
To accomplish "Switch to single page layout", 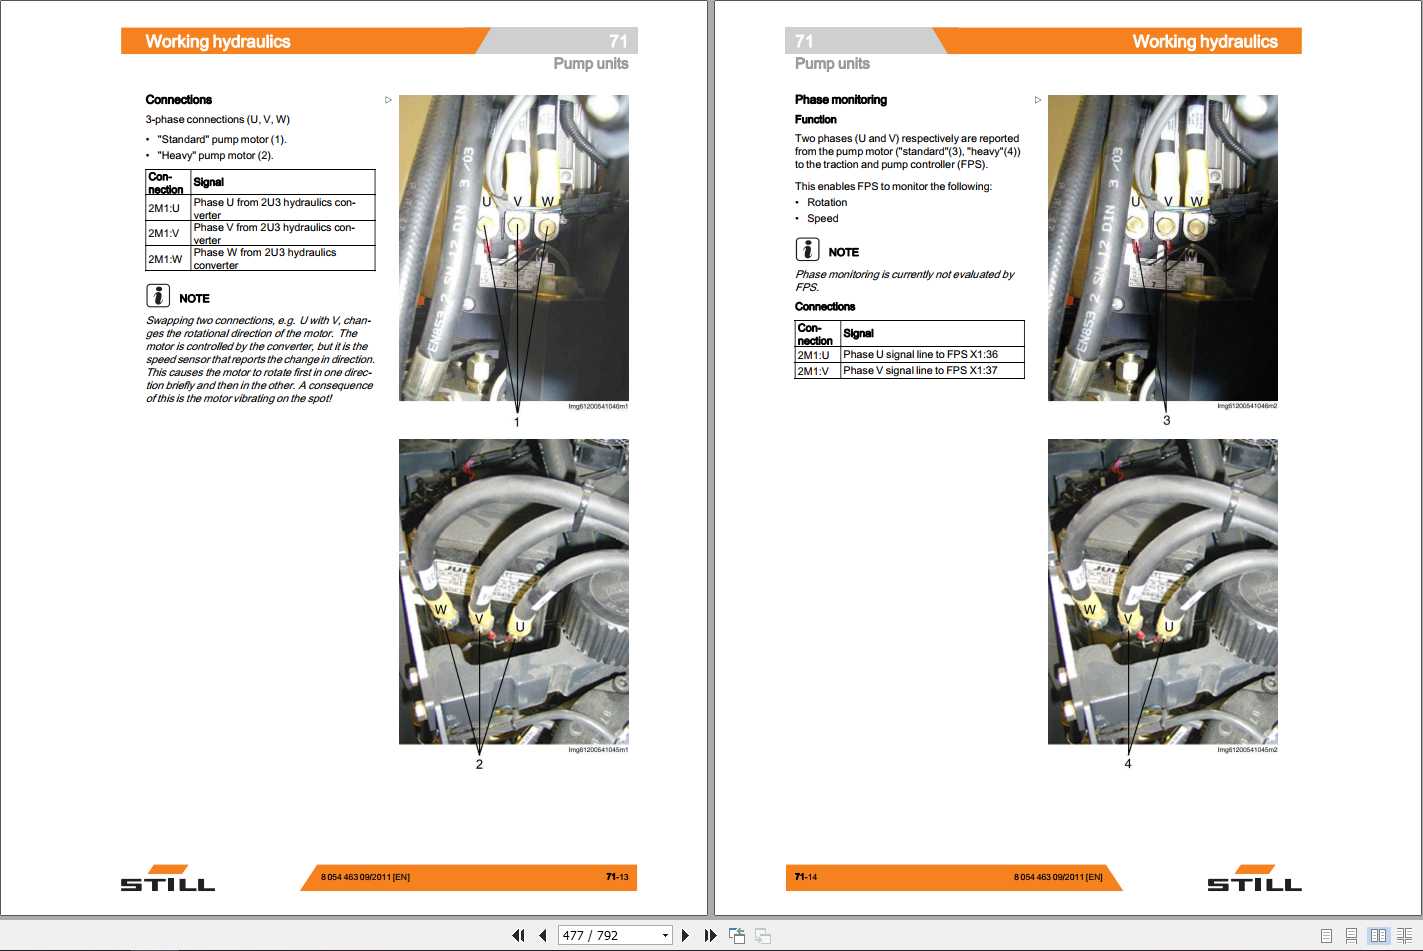I will [1326, 936].
